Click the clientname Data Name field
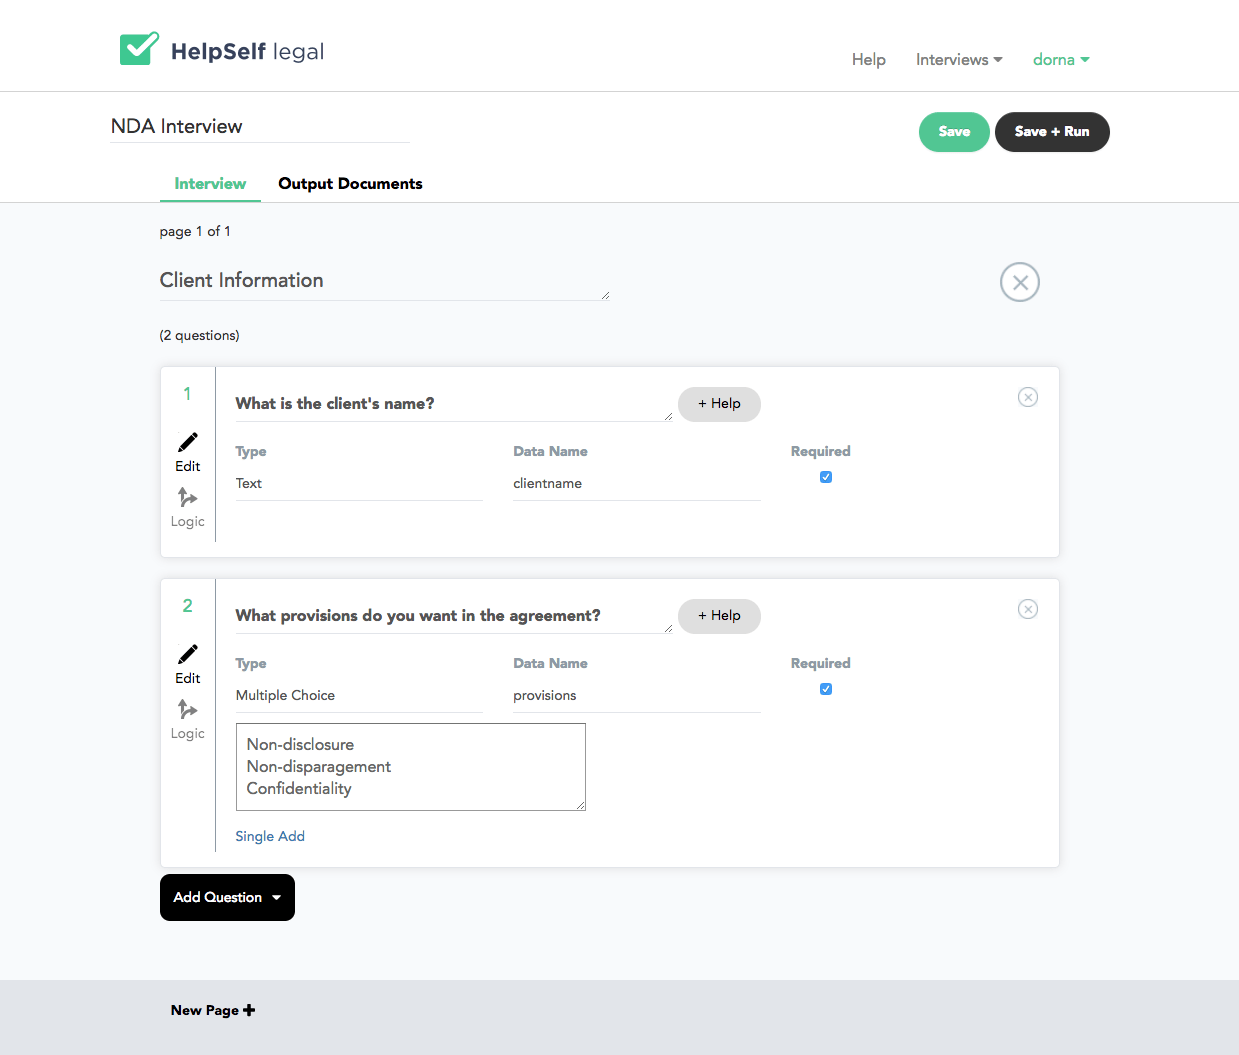Viewport: 1239px width, 1055px height. [636, 484]
